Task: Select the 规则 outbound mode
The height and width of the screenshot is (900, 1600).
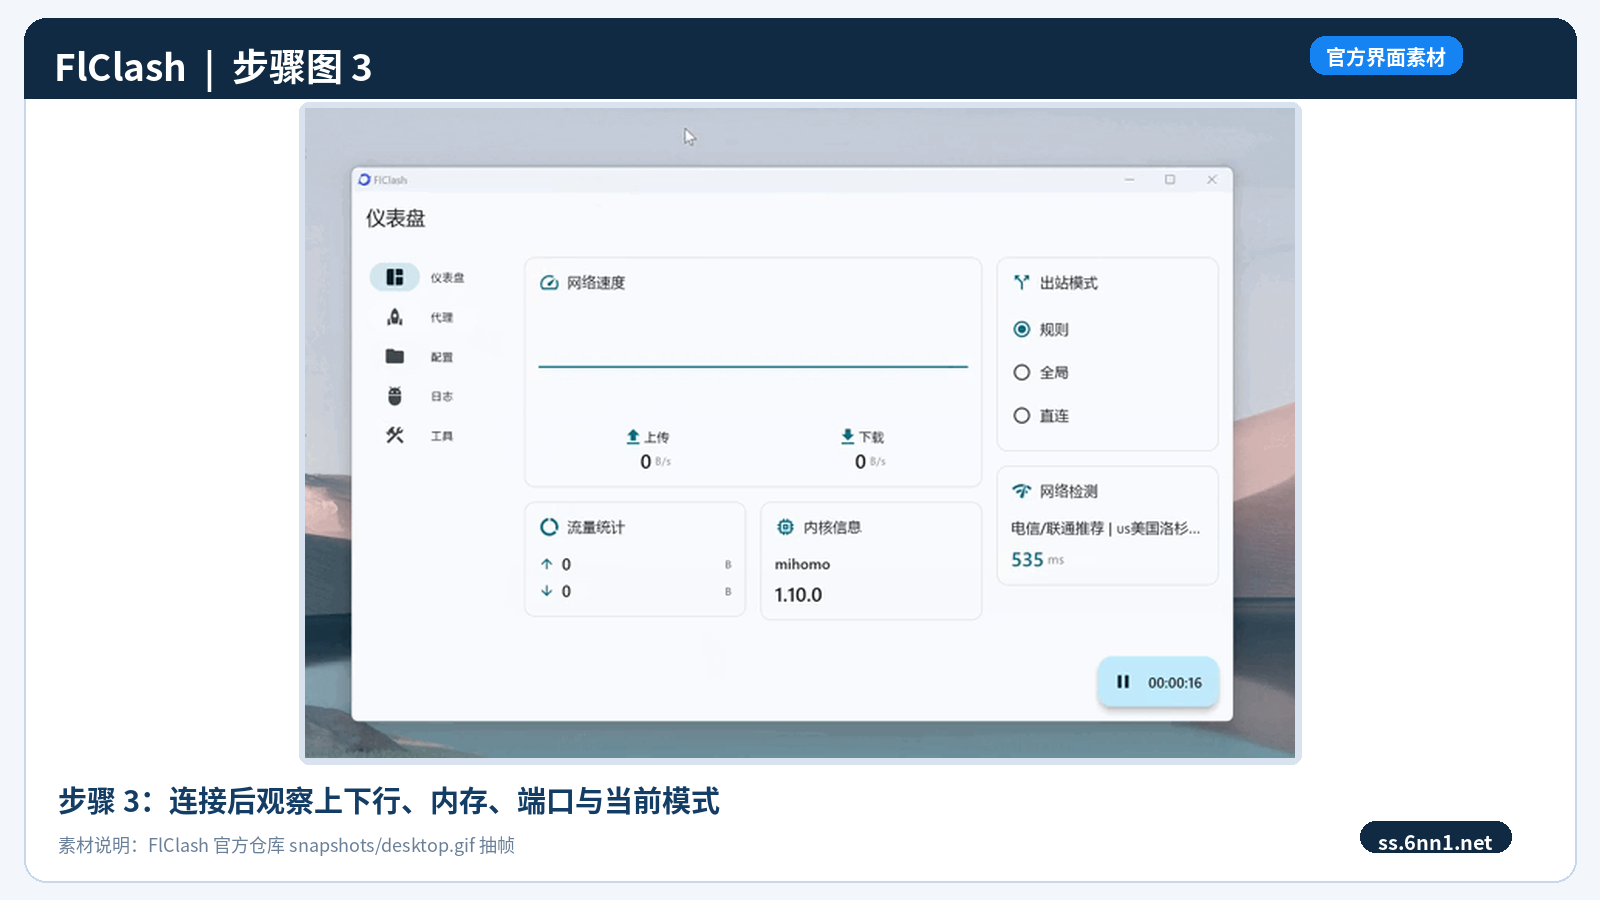Action: point(1022,329)
